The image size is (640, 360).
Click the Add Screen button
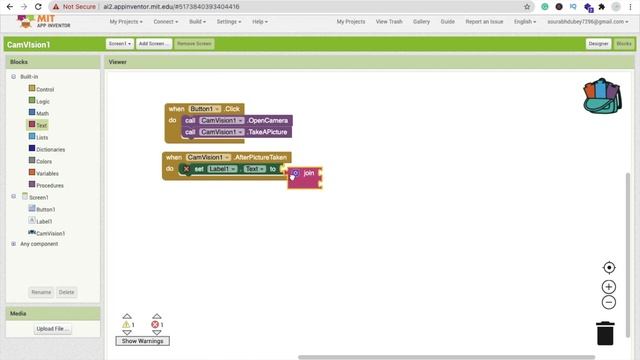(x=154, y=44)
